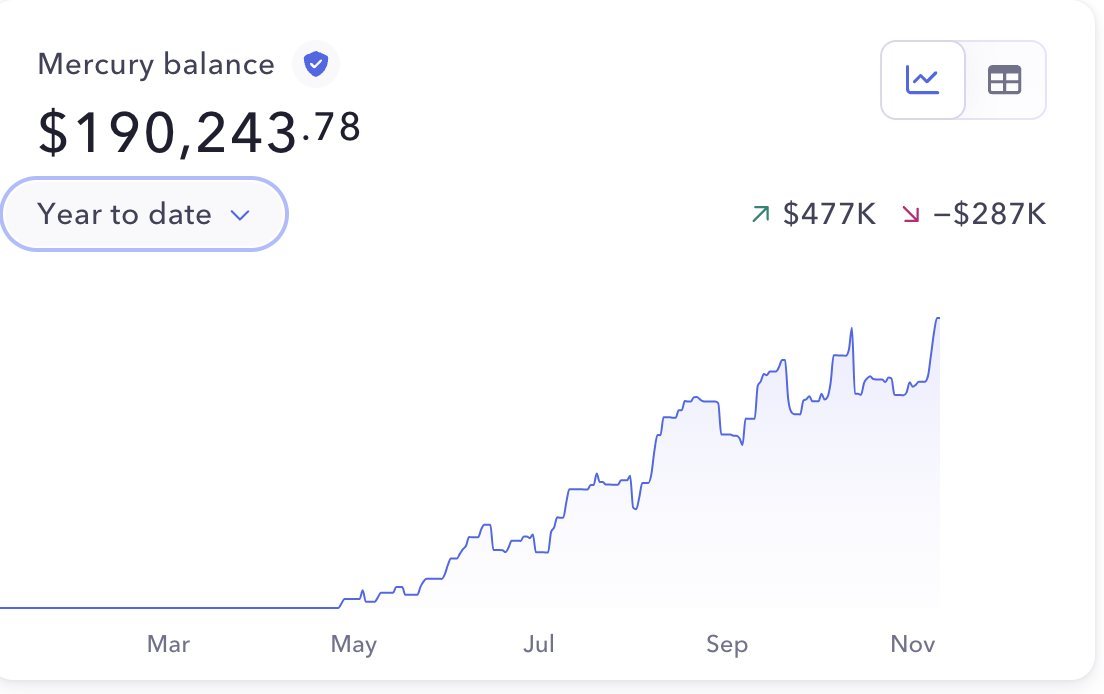Select the Mar label on the chart axis
This screenshot has width=1104, height=694.
[168, 644]
